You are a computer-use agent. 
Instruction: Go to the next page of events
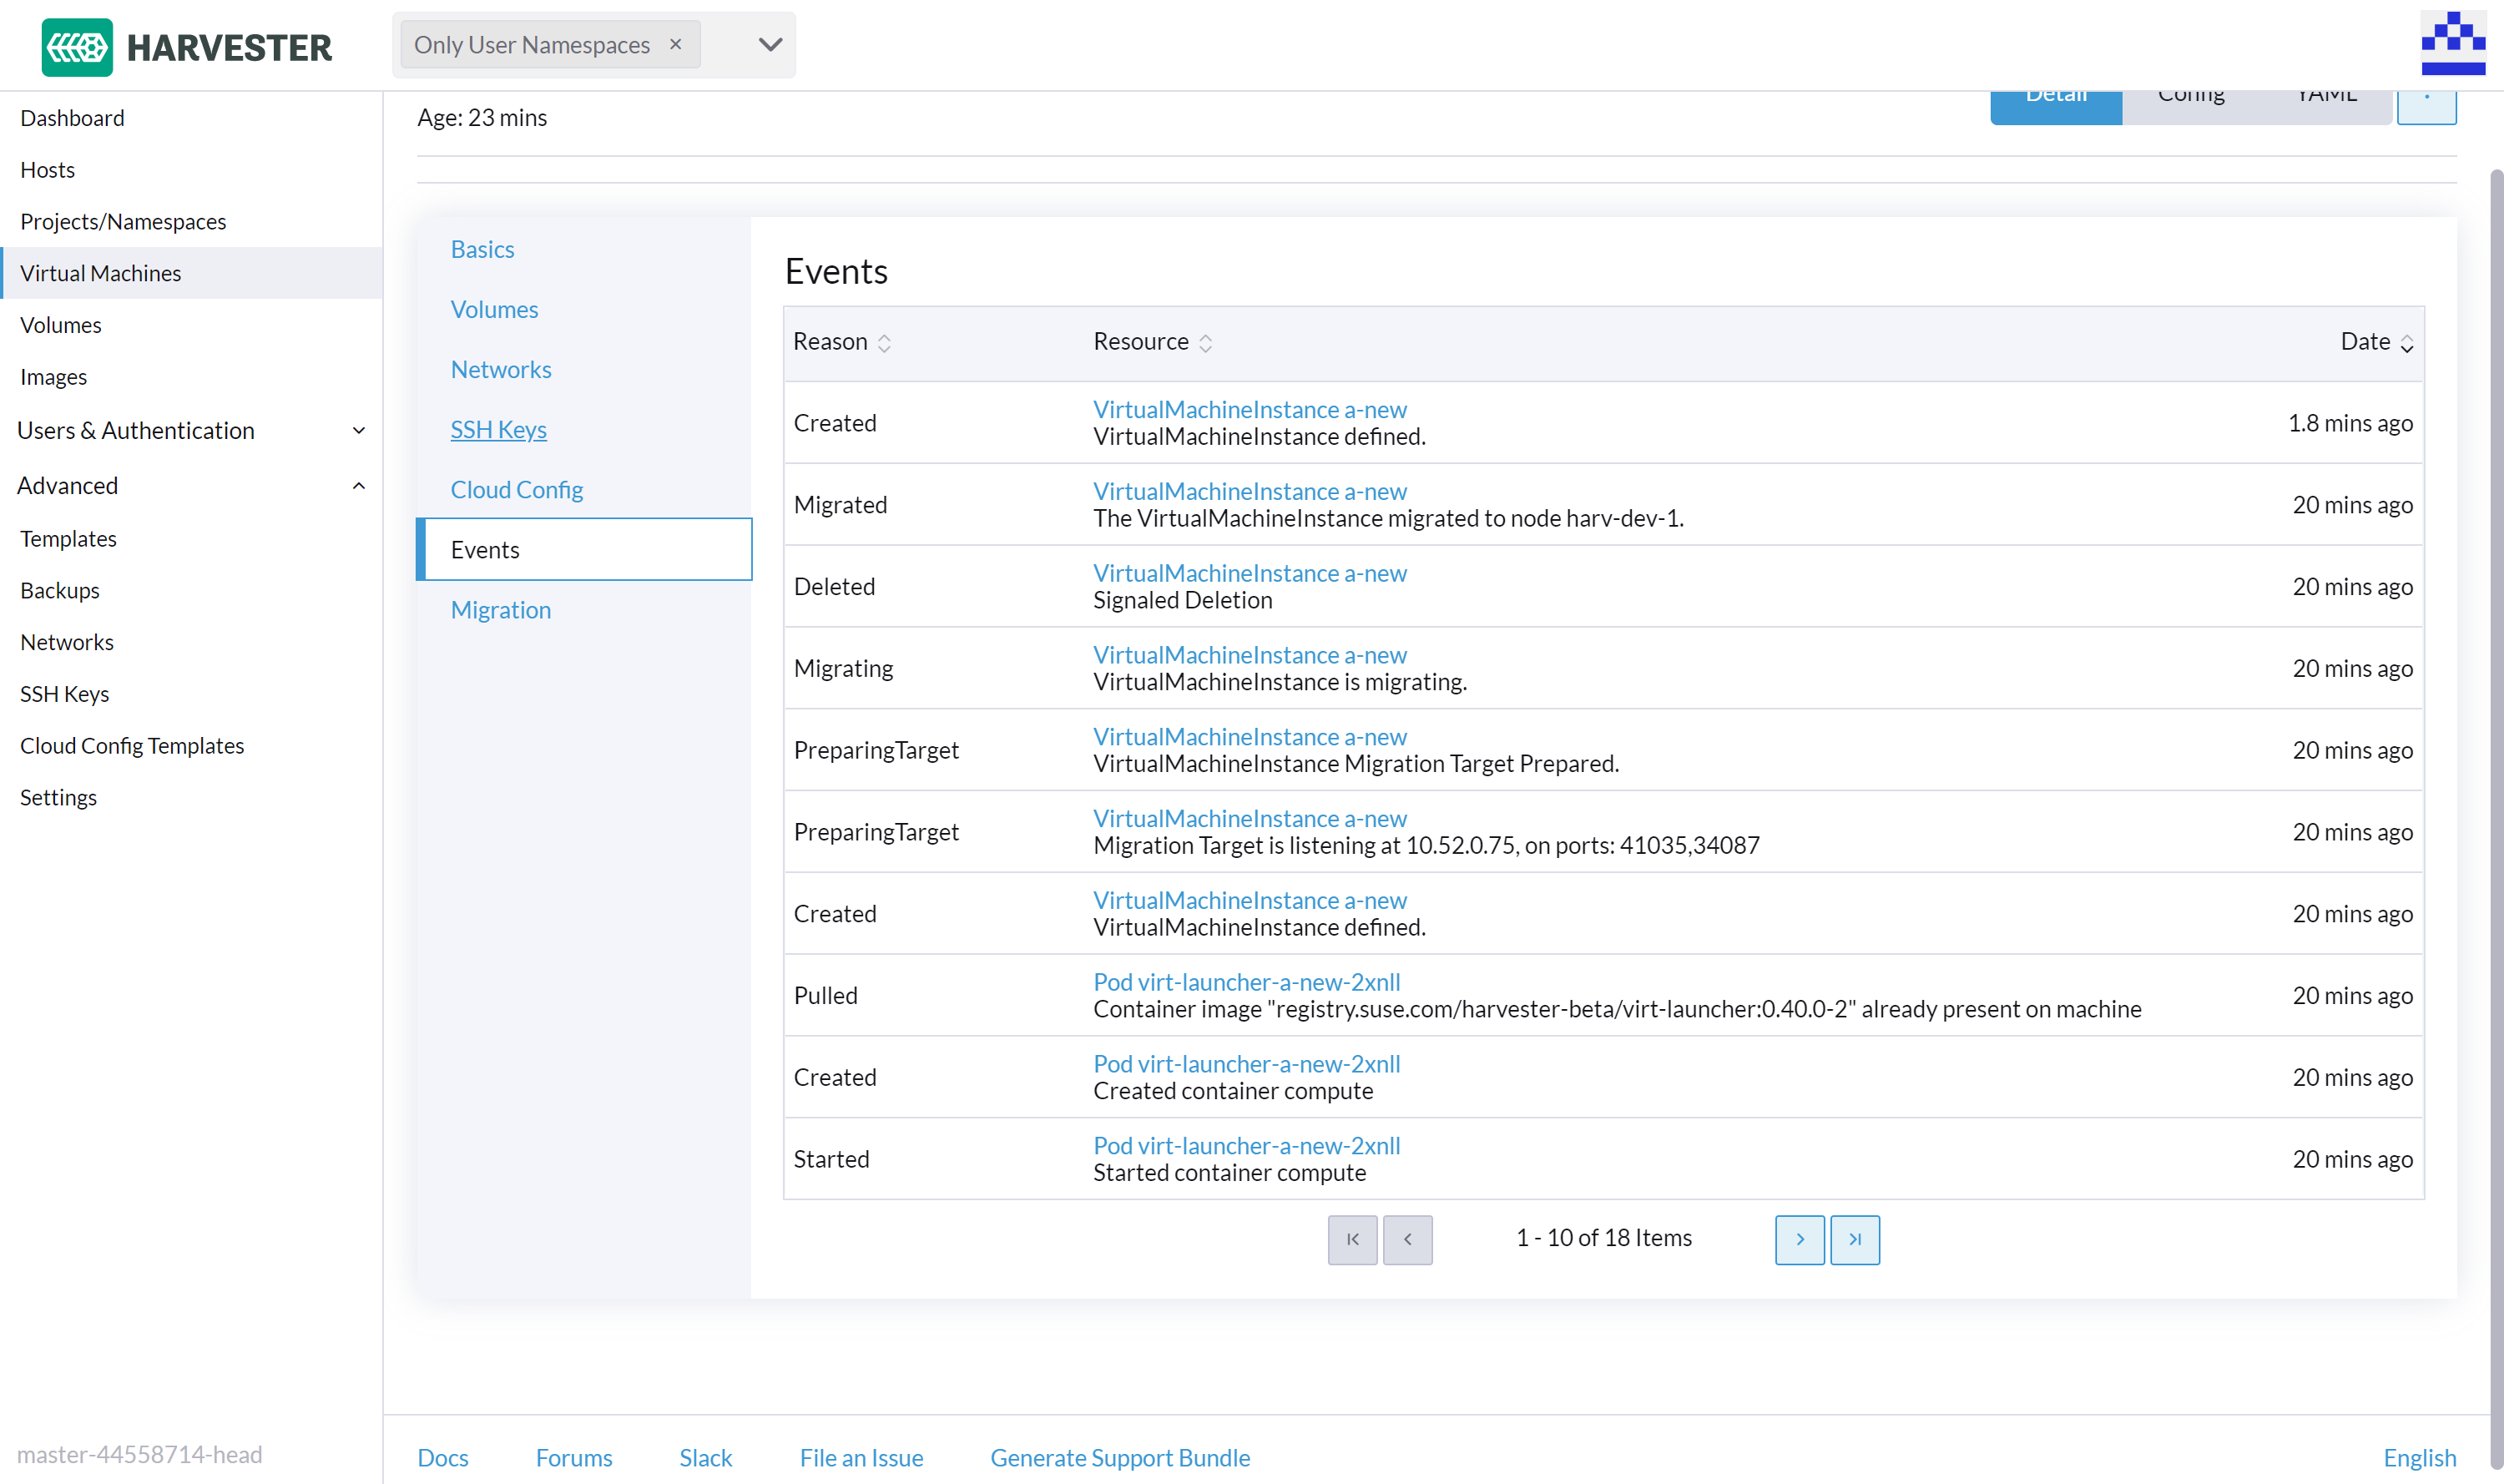tap(1799, 1239)
